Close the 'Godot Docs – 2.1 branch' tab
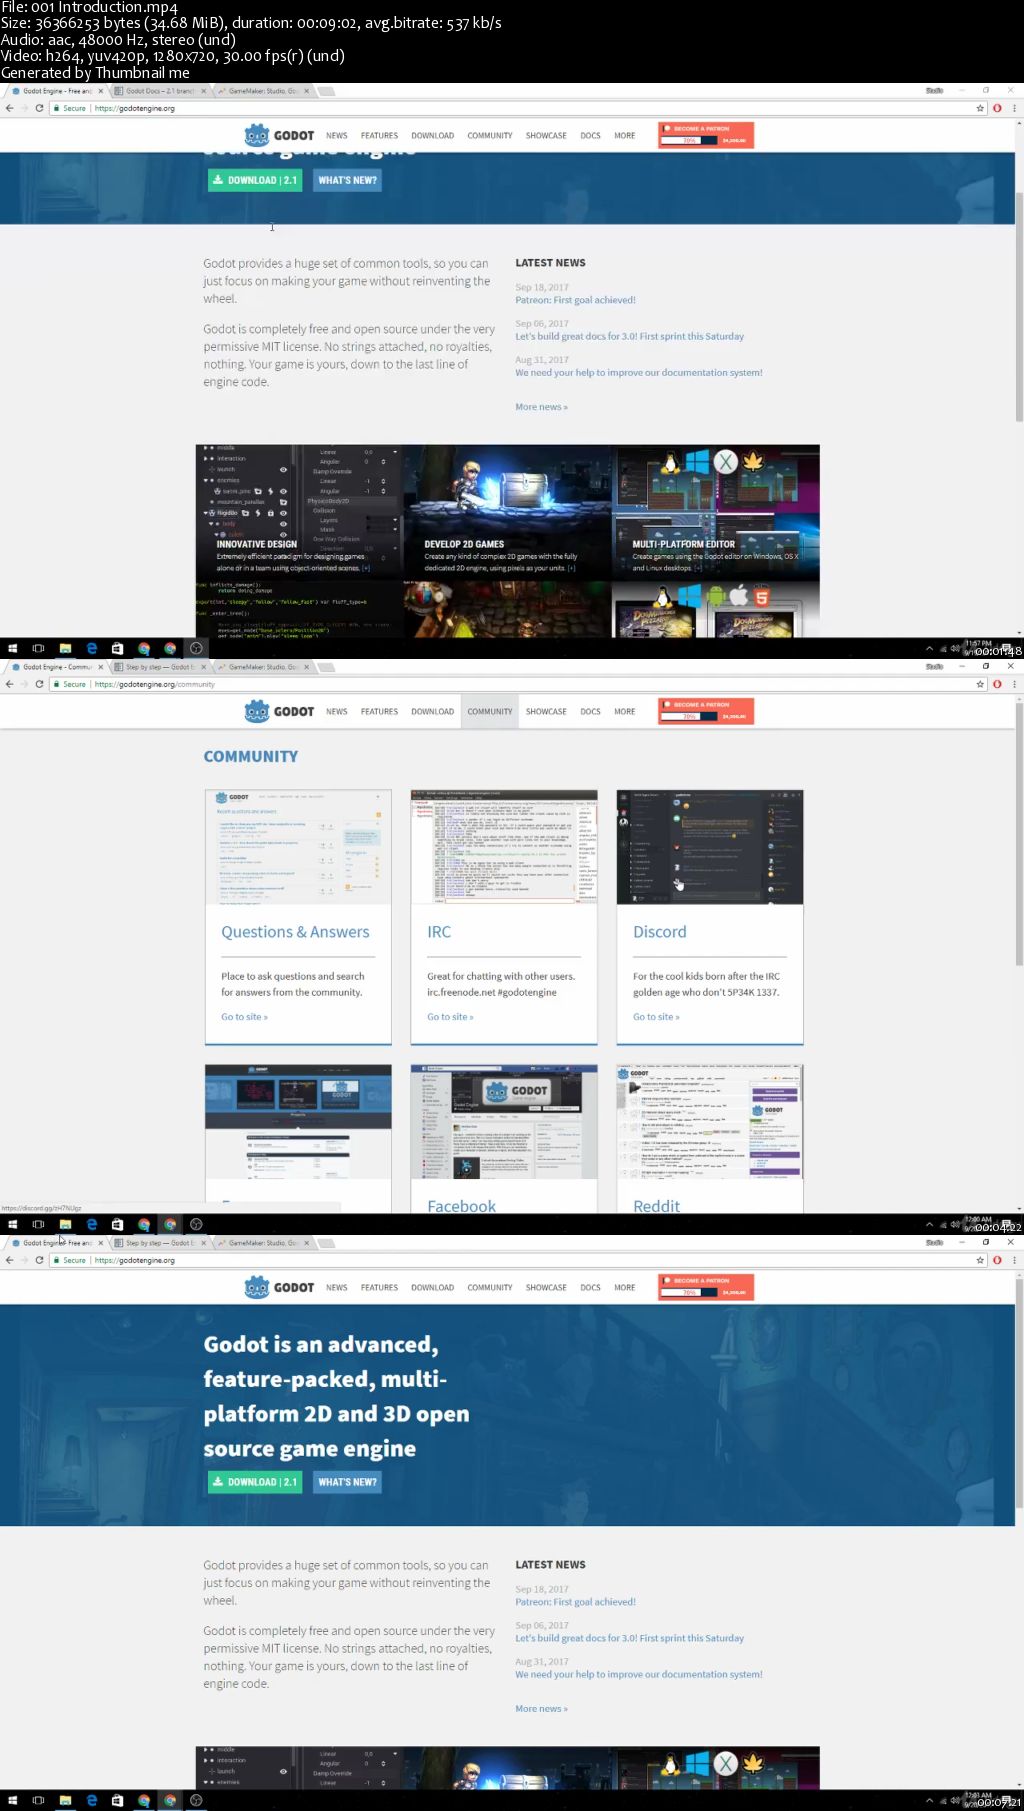 coord(204,91)
